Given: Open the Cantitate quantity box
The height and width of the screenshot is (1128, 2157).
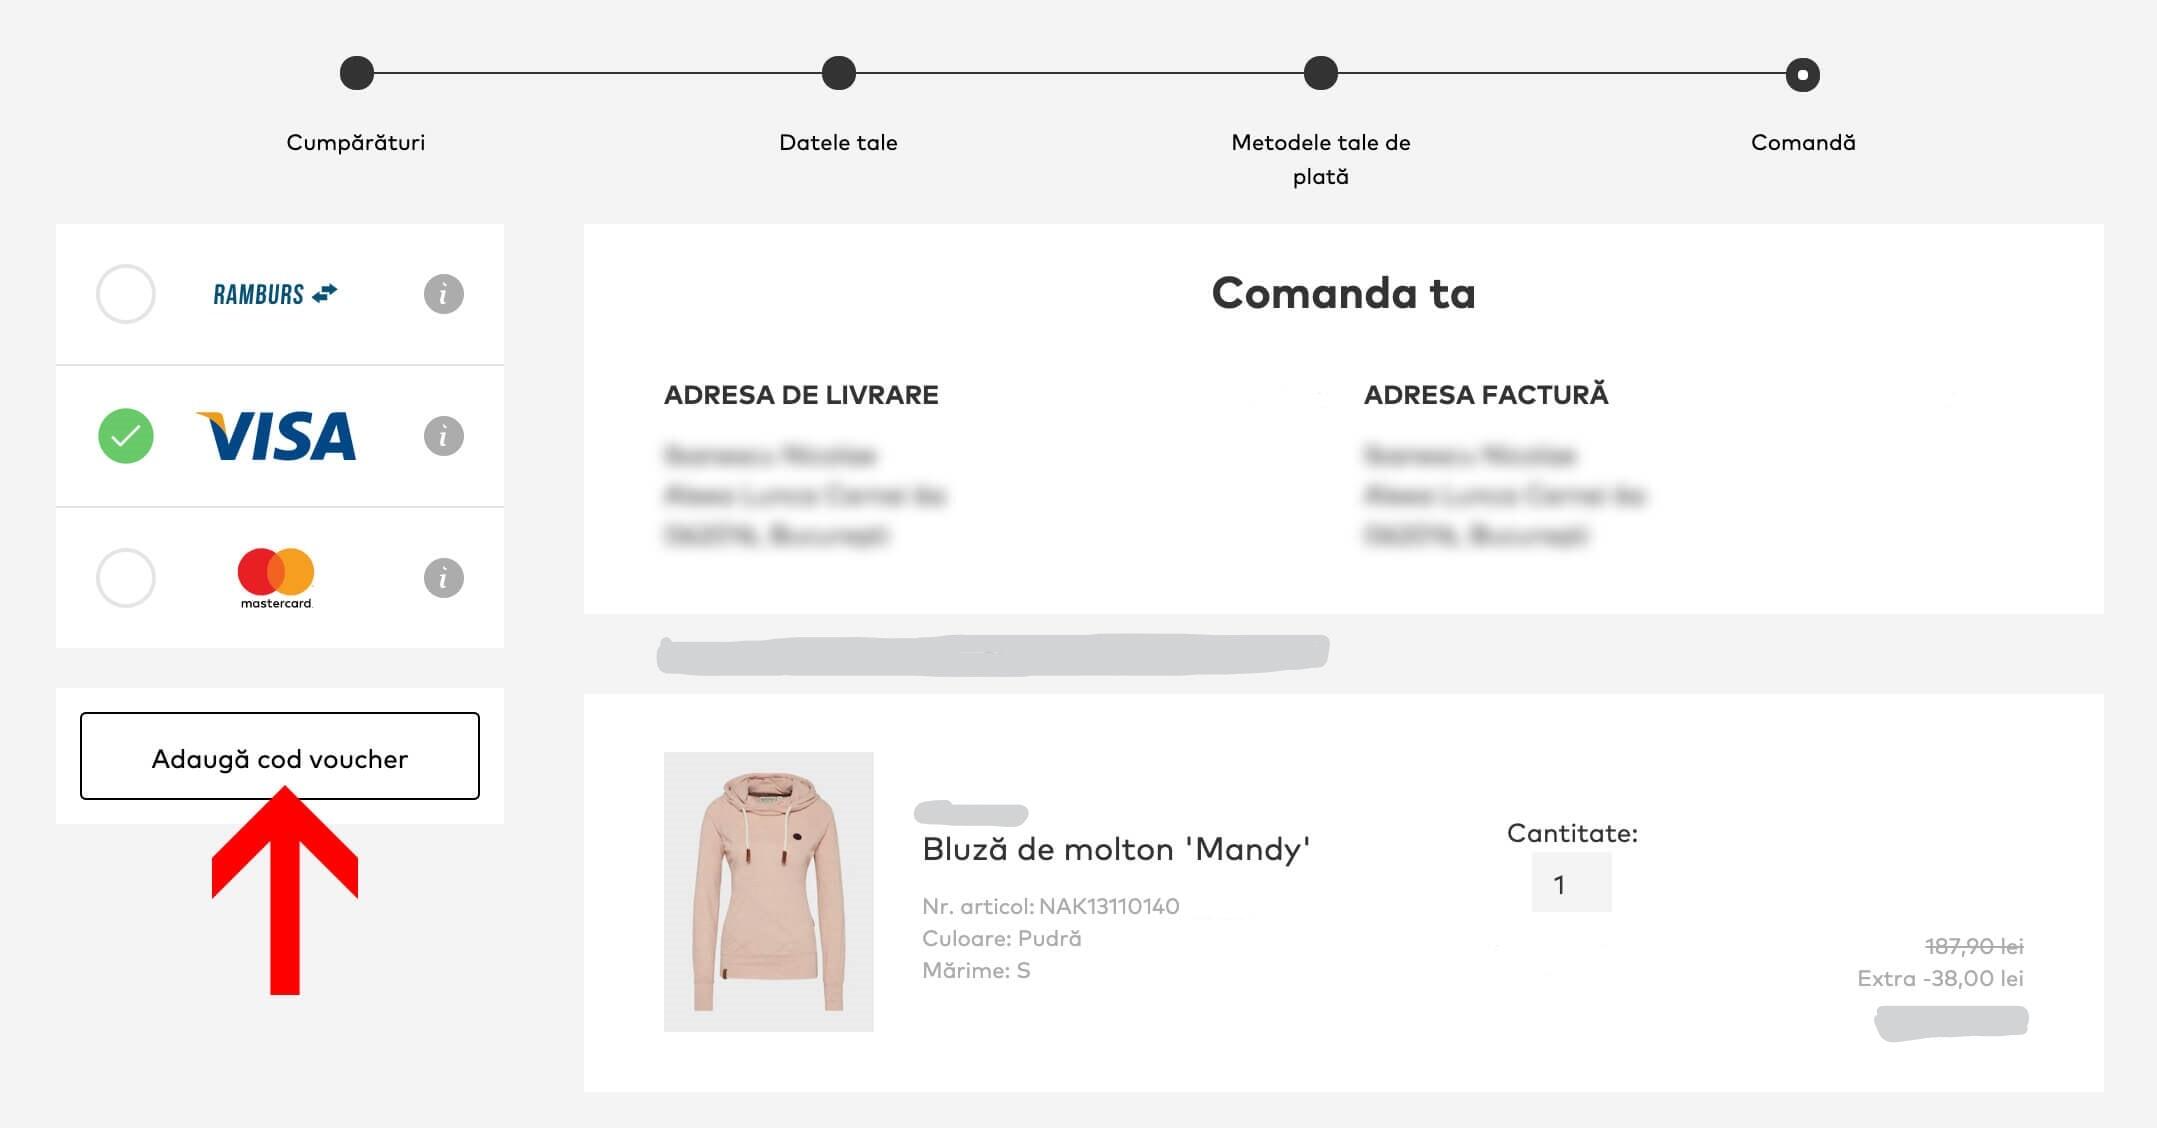Looking at the screenshot, I should (1571, 883).
